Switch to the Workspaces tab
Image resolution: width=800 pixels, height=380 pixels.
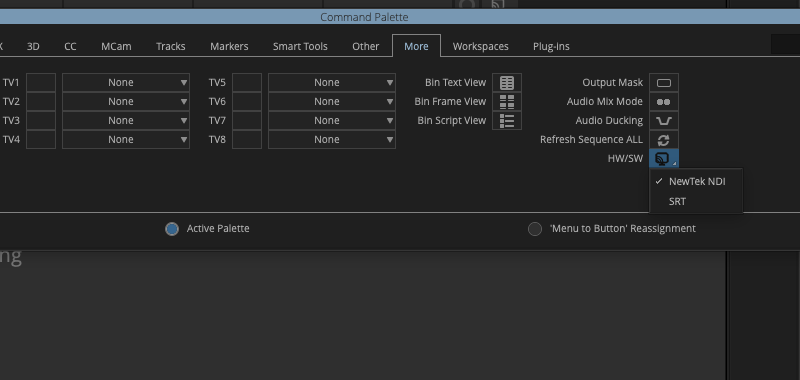coord(481,46)
